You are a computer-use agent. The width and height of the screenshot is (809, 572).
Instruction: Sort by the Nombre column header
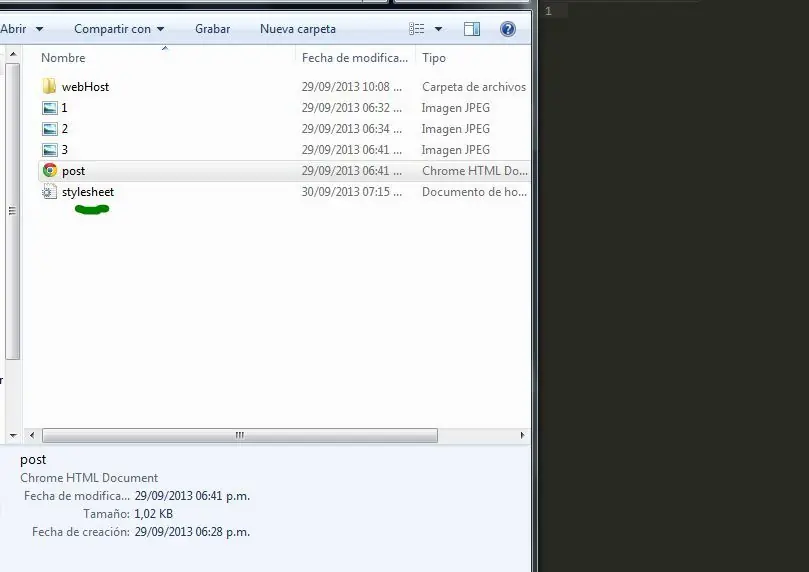(x=63, y=58)
